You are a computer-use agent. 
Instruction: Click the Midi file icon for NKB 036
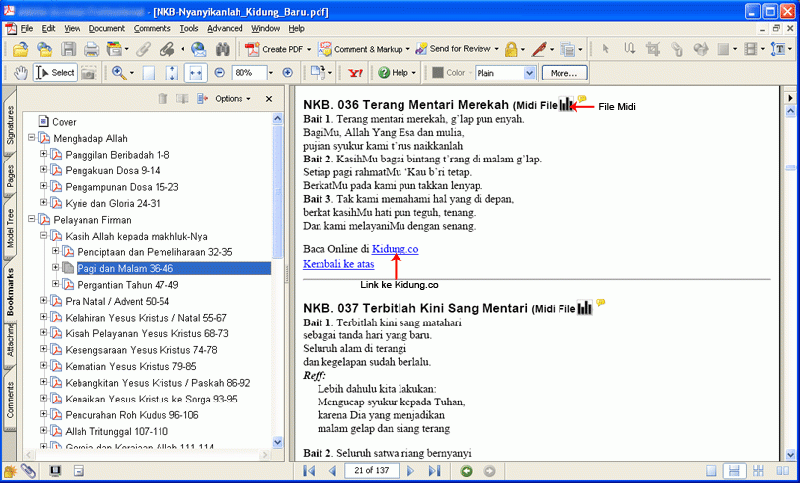pyautogui.click(x=567, y=104)
